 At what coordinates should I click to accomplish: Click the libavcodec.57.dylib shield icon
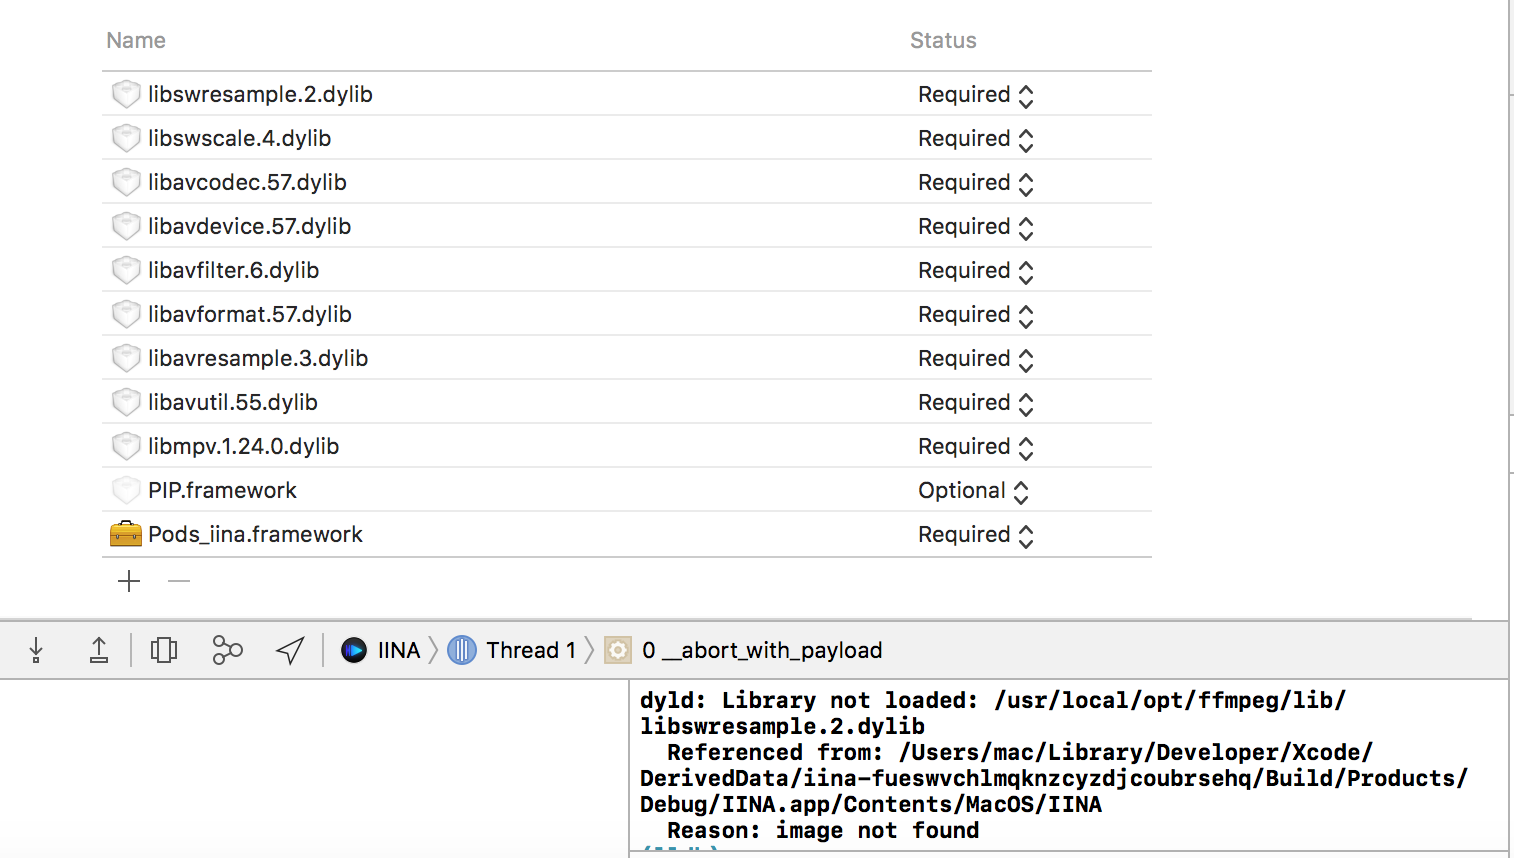click(126, 182)
